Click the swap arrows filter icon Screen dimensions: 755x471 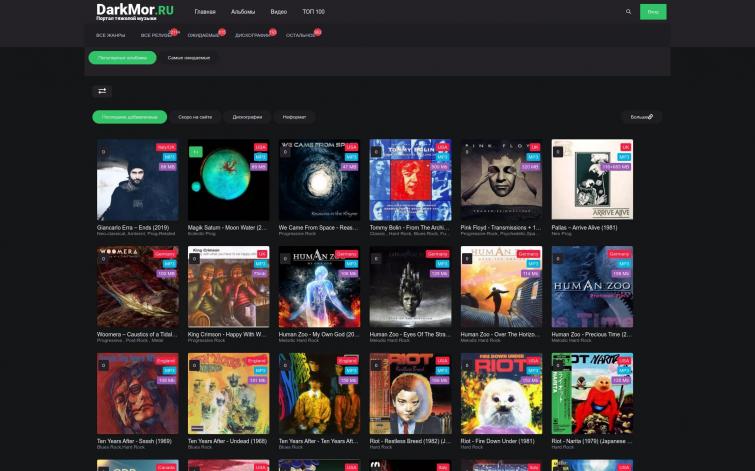coord(102,91)
